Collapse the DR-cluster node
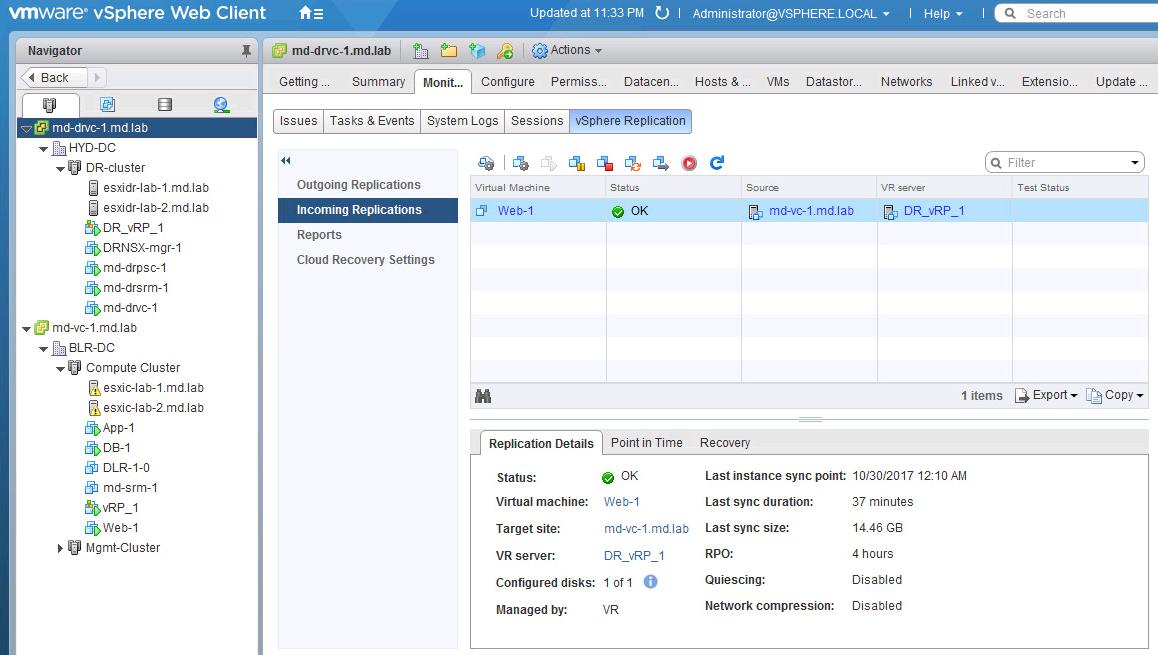This screenshot has height=655, width=1158. tap(61, 168)
